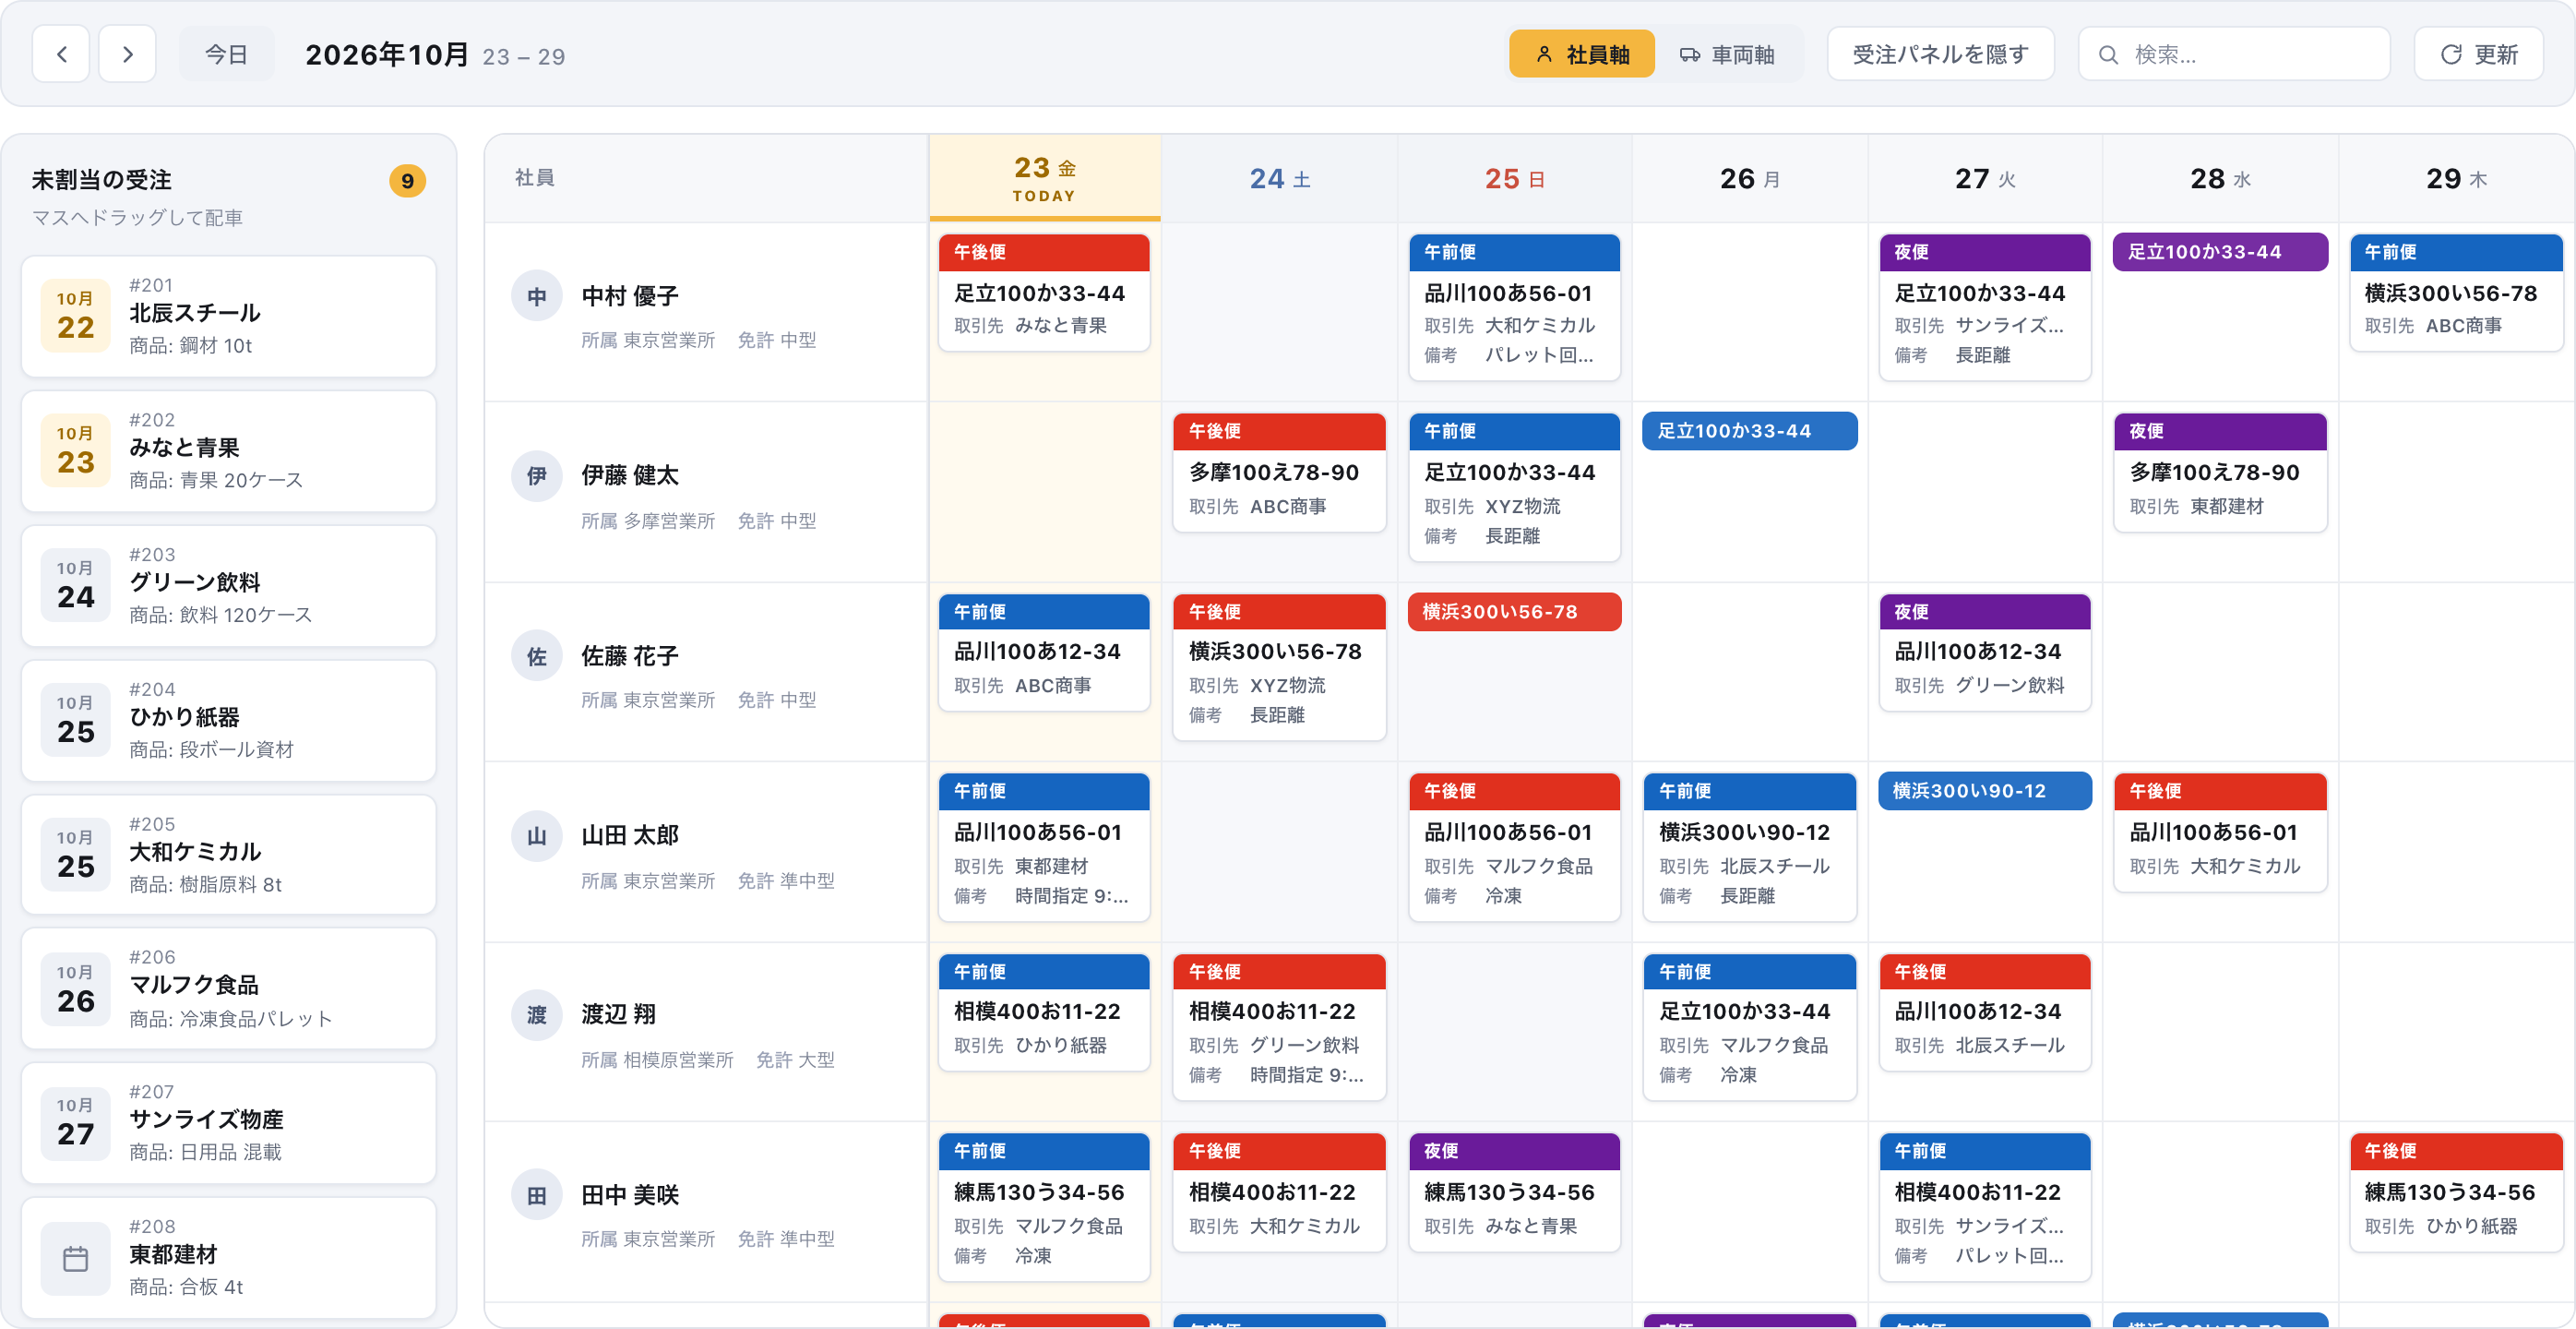The image size is (2576, 1329).
Task: Select the 23 金 TODAY column header
Action: tap(1045, 178)
